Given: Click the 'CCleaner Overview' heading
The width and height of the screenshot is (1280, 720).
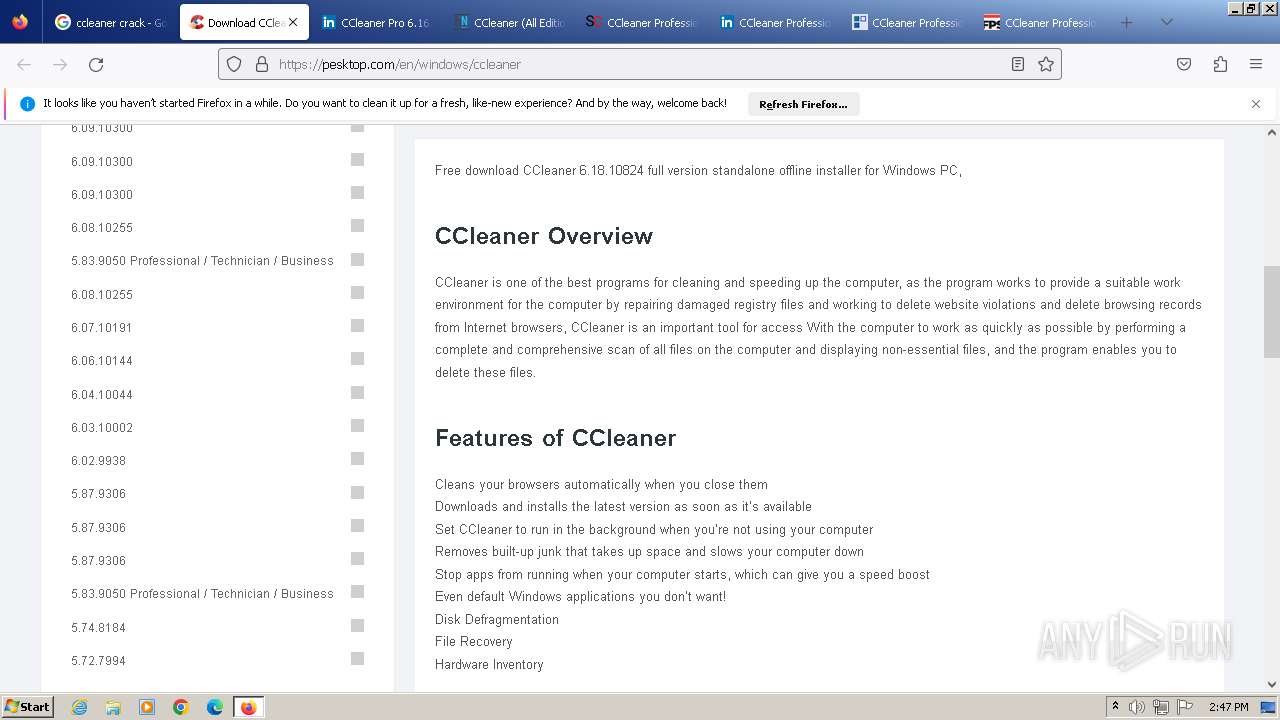Looking at the screenshot, I should point(544,236).
